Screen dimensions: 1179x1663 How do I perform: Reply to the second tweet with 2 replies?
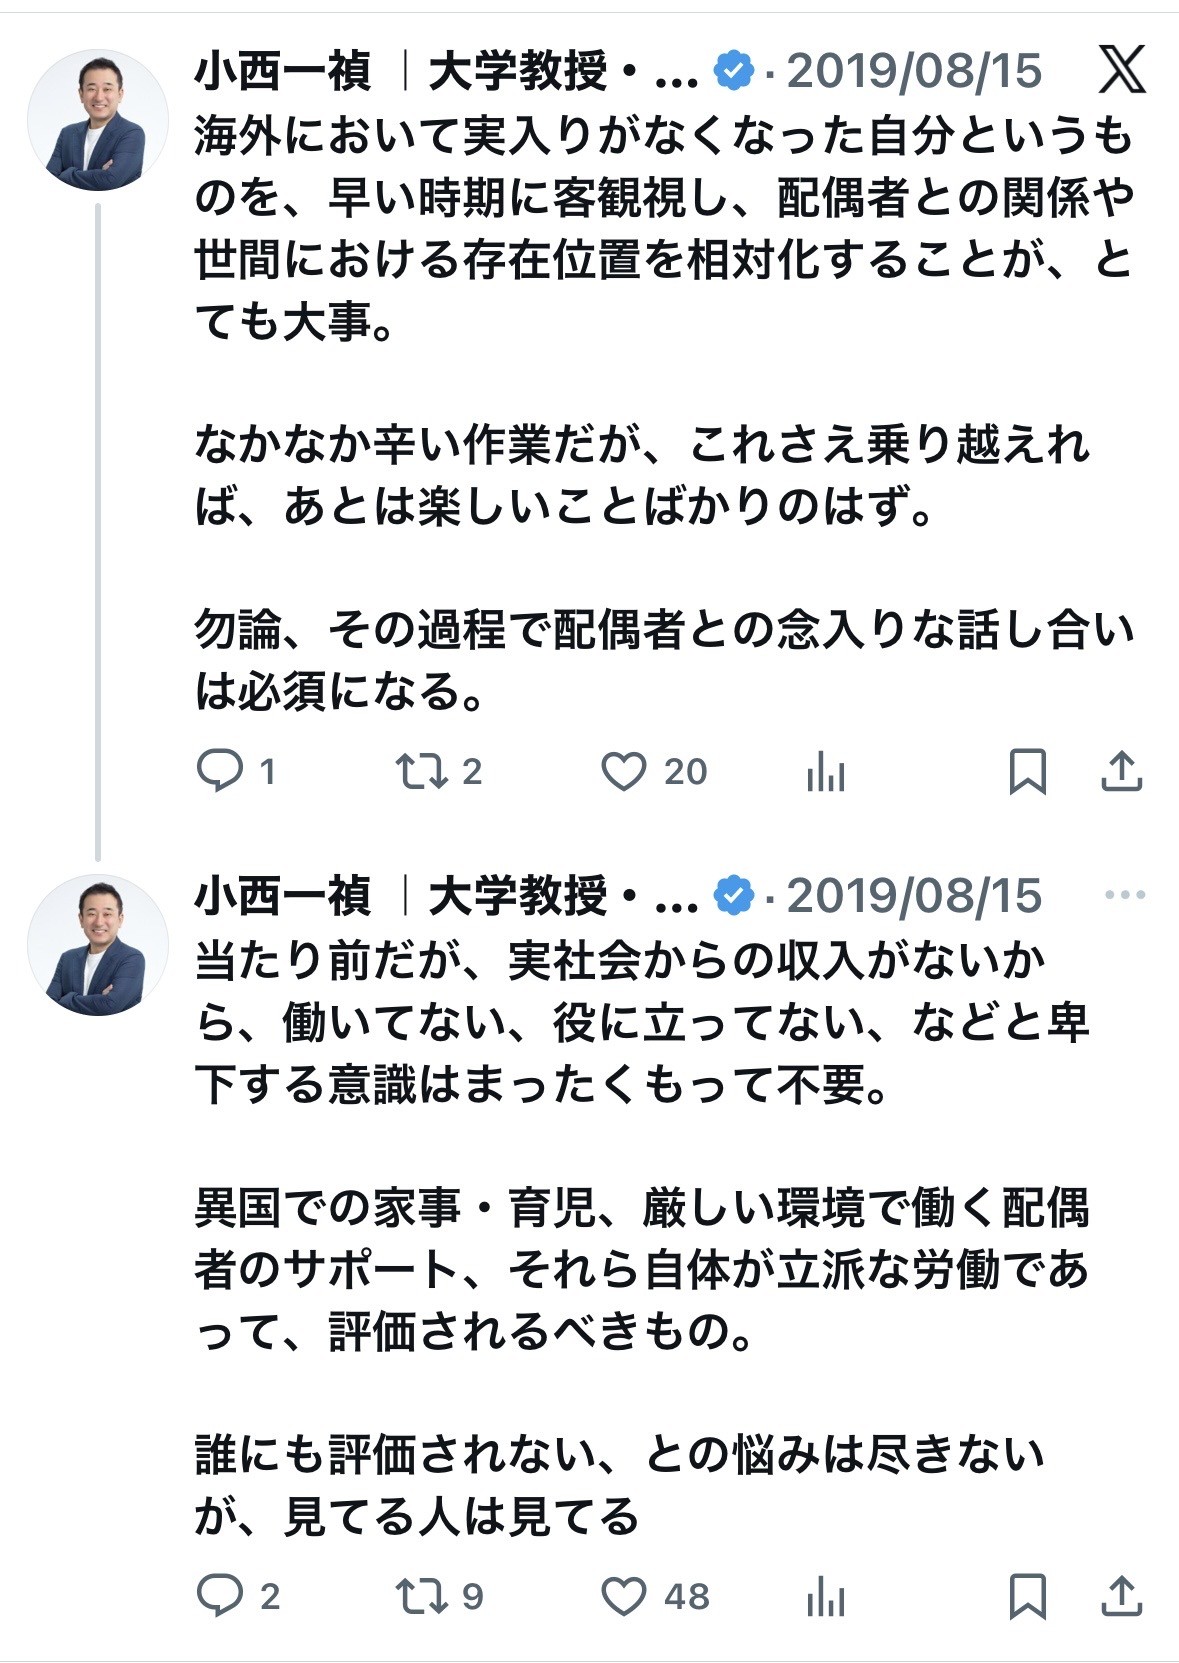(x=220, y=1596)
